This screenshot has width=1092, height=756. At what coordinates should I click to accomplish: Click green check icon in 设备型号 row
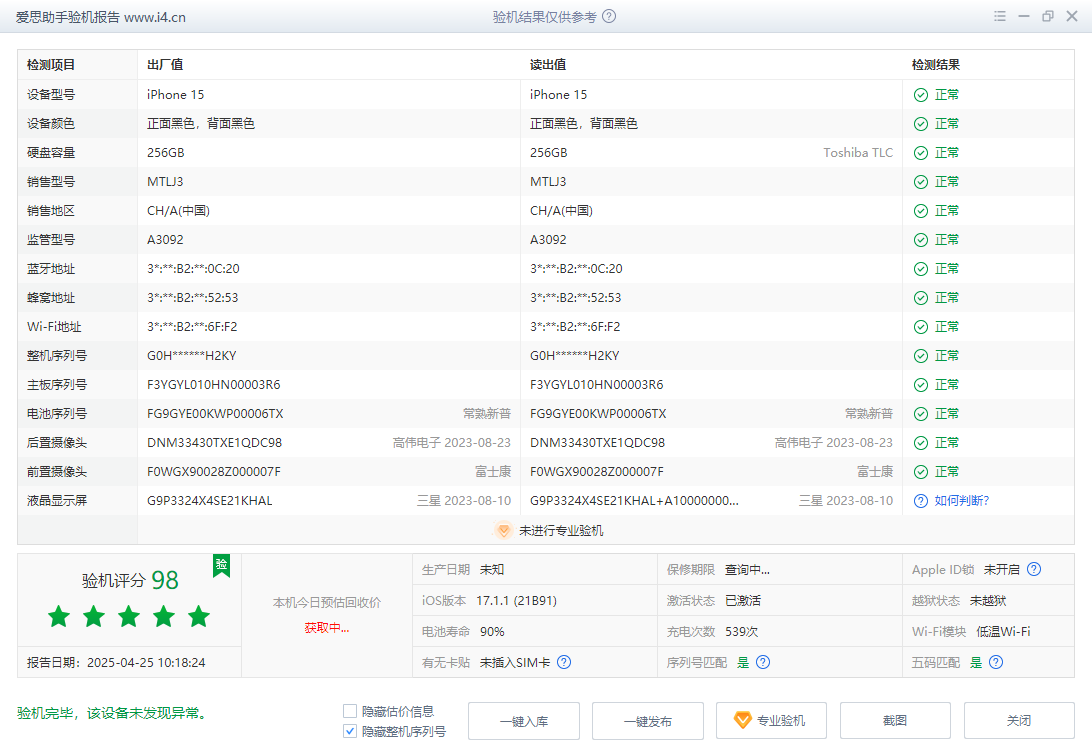(x=921, y=95)
